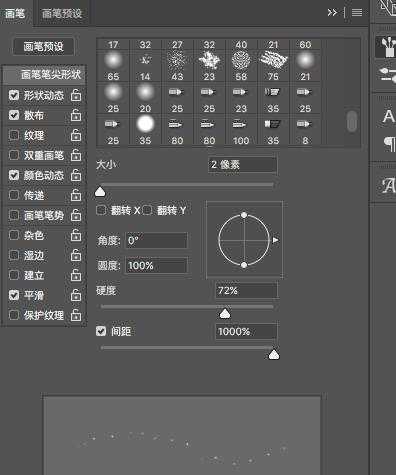Switch to the 画笔预设 tab
The height and width of the screenshot is (475, 396).
click(62, 13)
